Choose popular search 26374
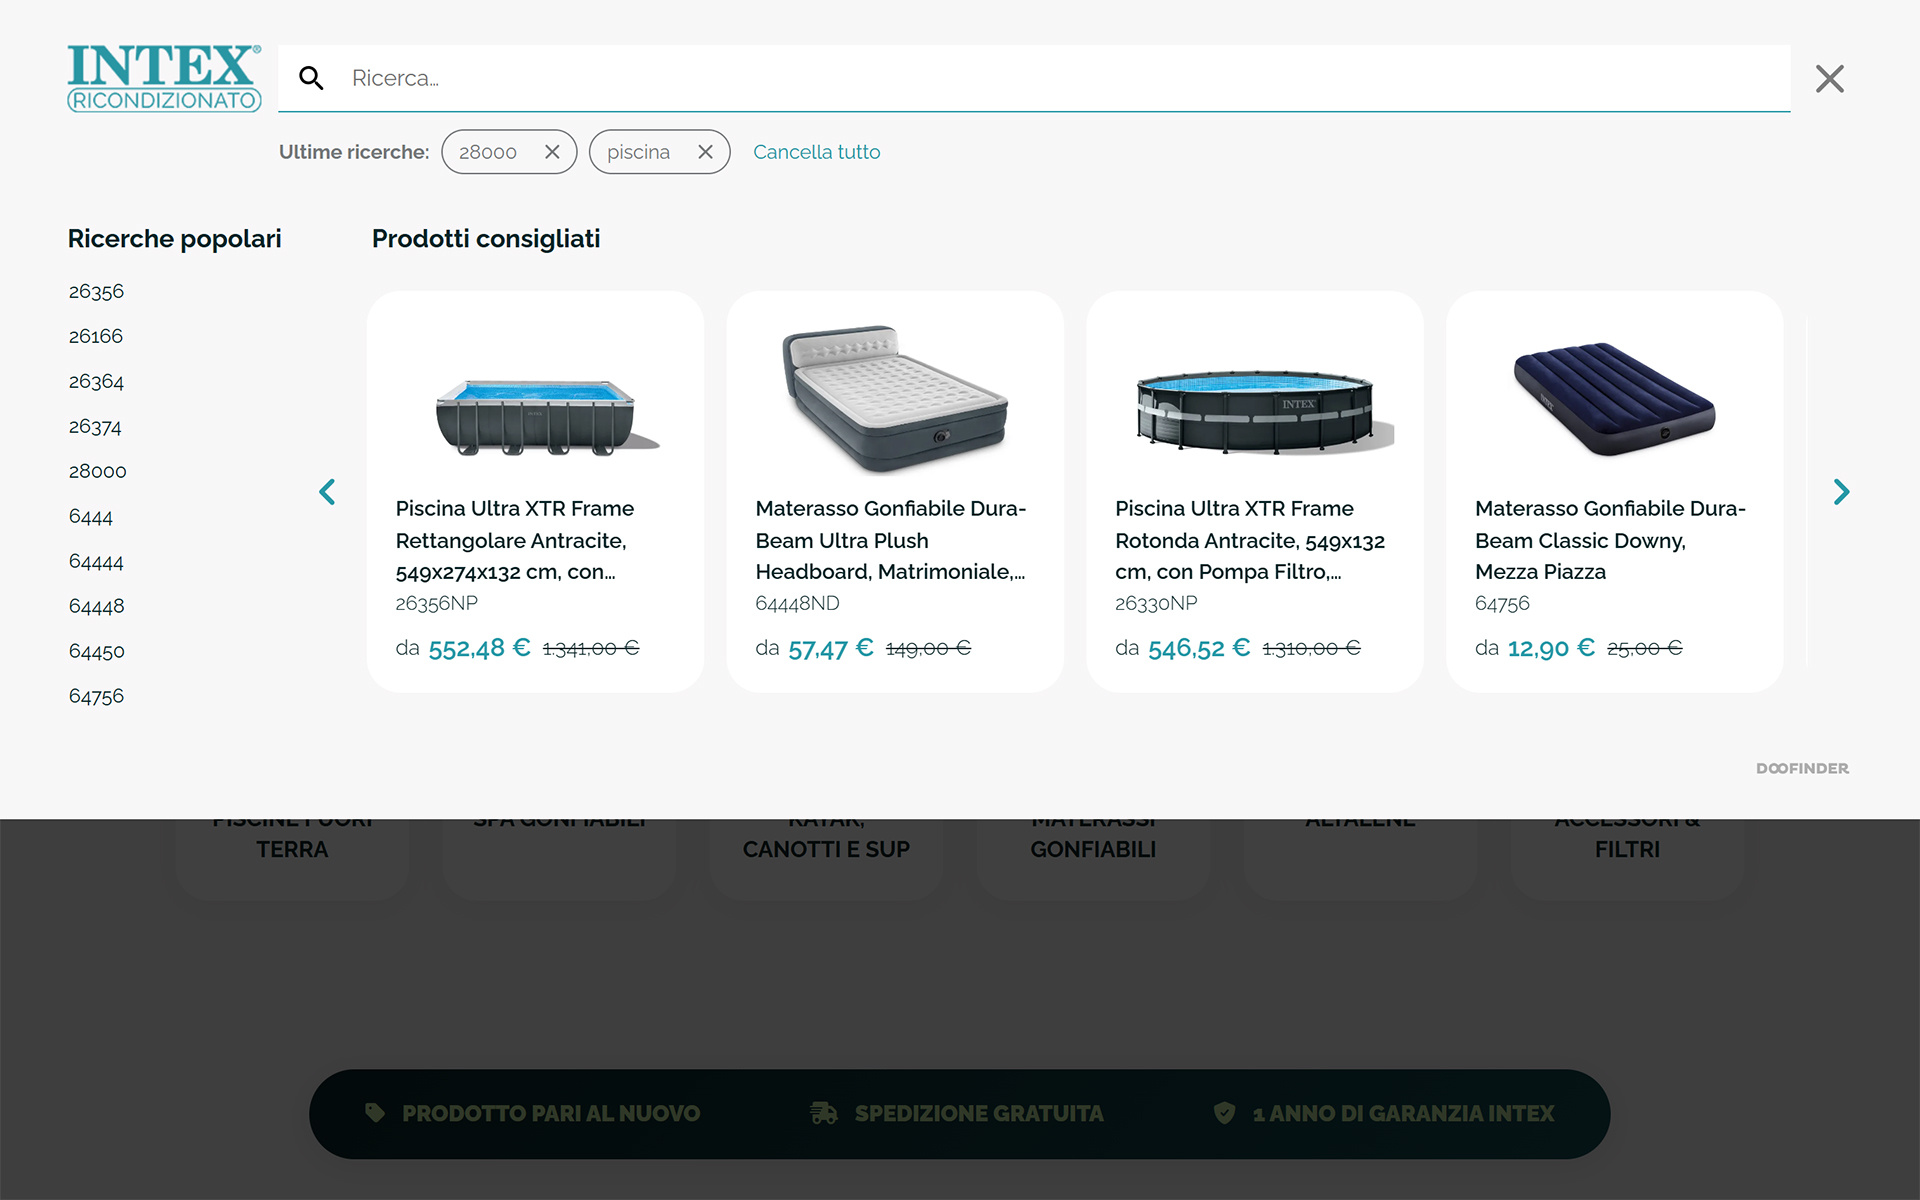Viewport: 1920px width, 1200px height. (95, 427)
